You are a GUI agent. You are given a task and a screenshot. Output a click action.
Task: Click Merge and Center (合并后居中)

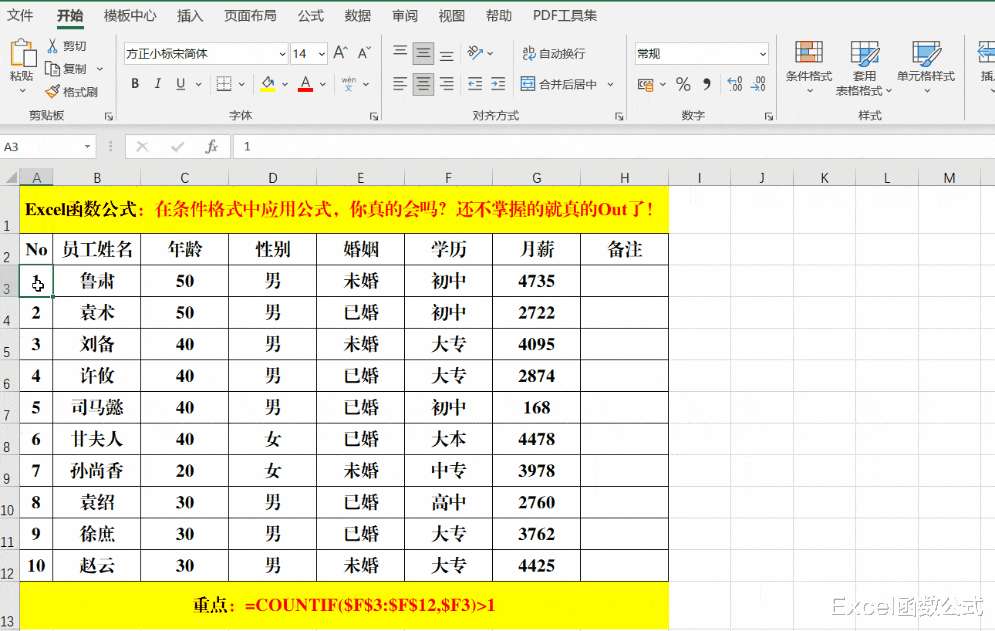point(559,84)
